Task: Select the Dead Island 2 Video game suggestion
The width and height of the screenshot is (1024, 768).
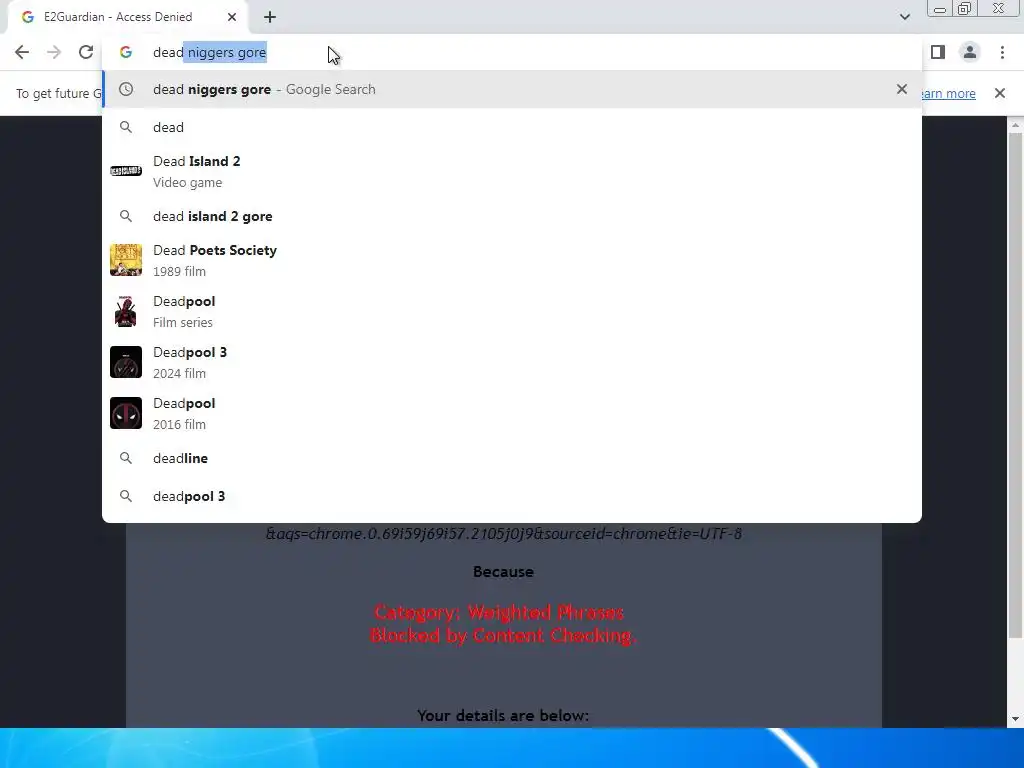Action: [x=512, y=172]
